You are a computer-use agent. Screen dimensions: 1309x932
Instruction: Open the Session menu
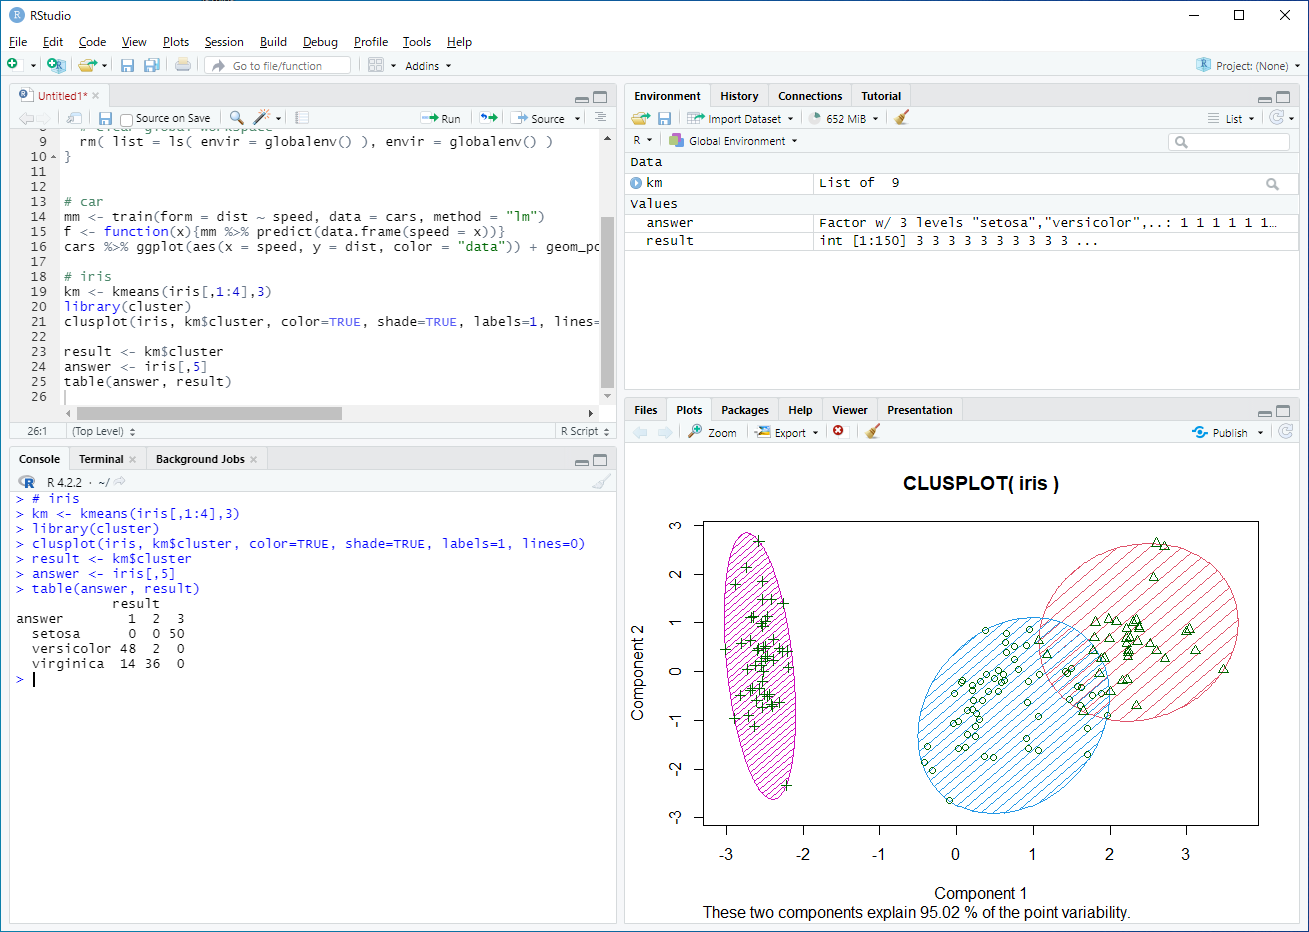pyautogui.click(x=224, y=42)
